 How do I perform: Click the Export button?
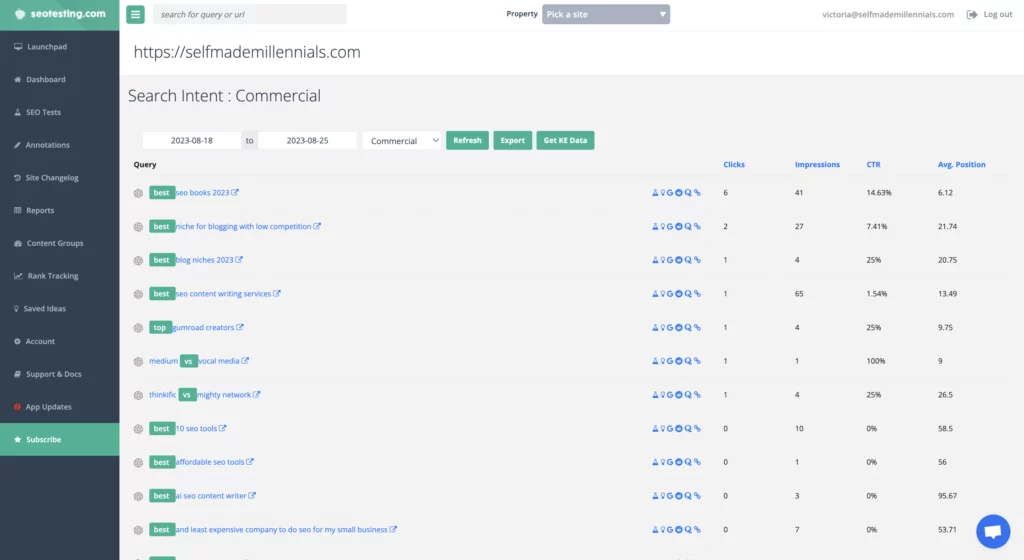tap(513, 140)
